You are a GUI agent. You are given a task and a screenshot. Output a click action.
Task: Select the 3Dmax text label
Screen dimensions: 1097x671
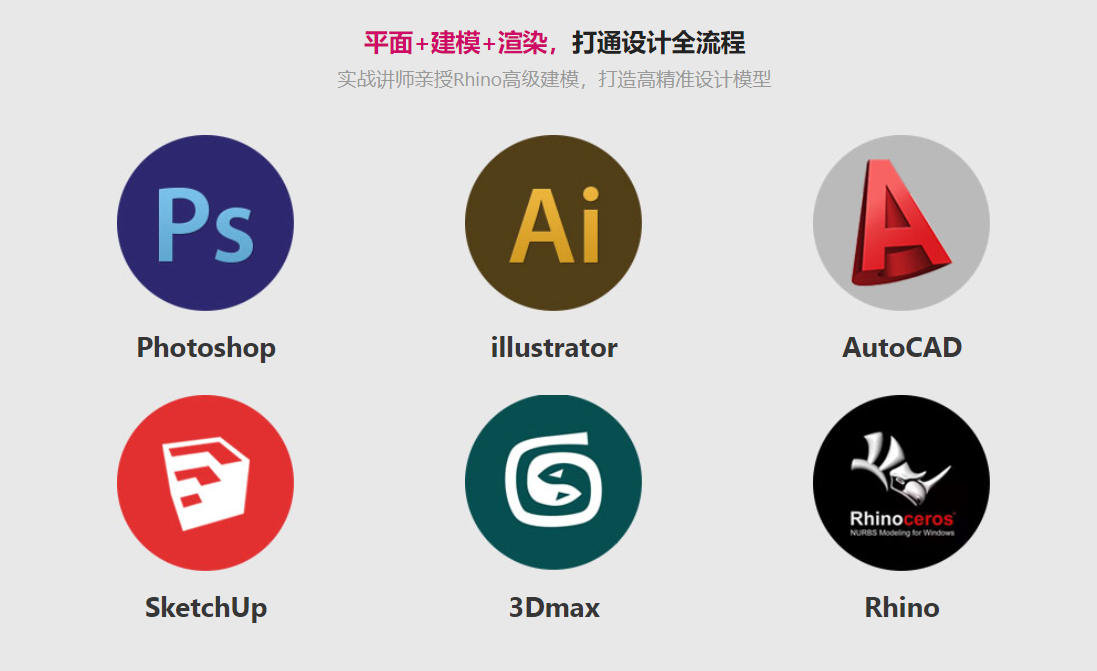pyautogui.click(x=554, y=607)
